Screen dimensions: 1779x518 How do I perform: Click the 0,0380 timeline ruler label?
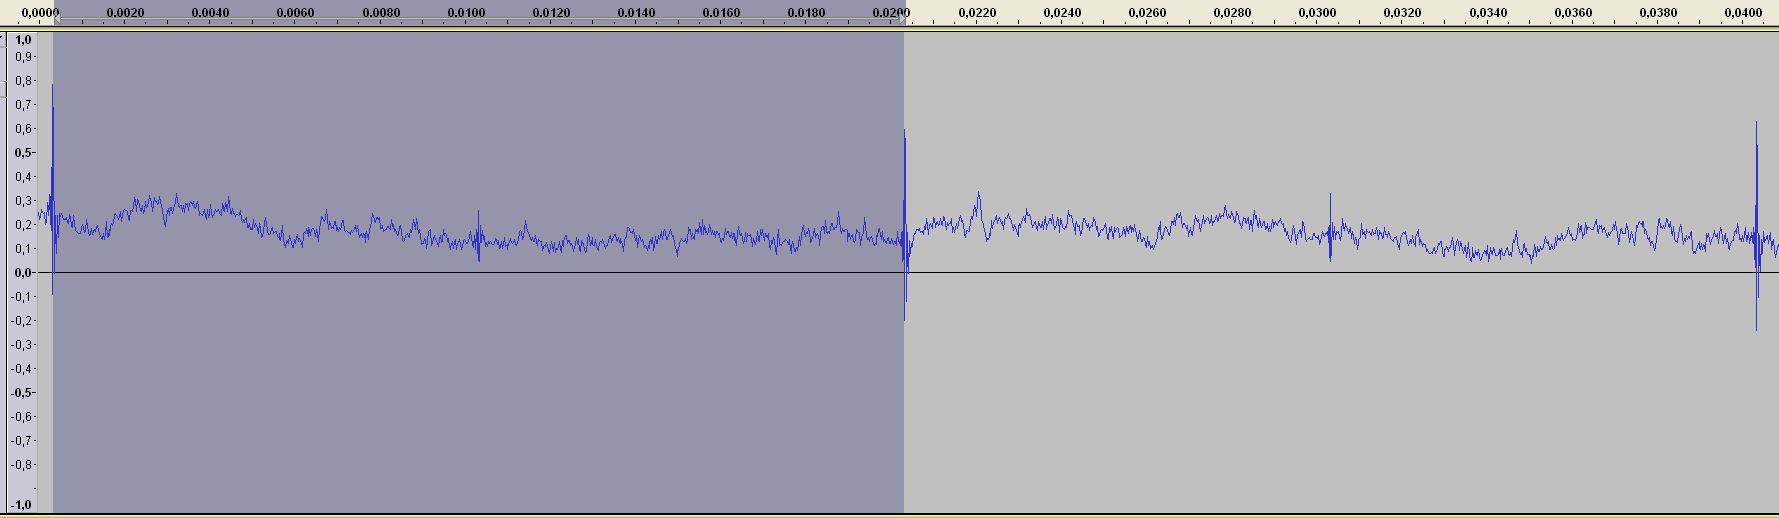pos(1658,13)
